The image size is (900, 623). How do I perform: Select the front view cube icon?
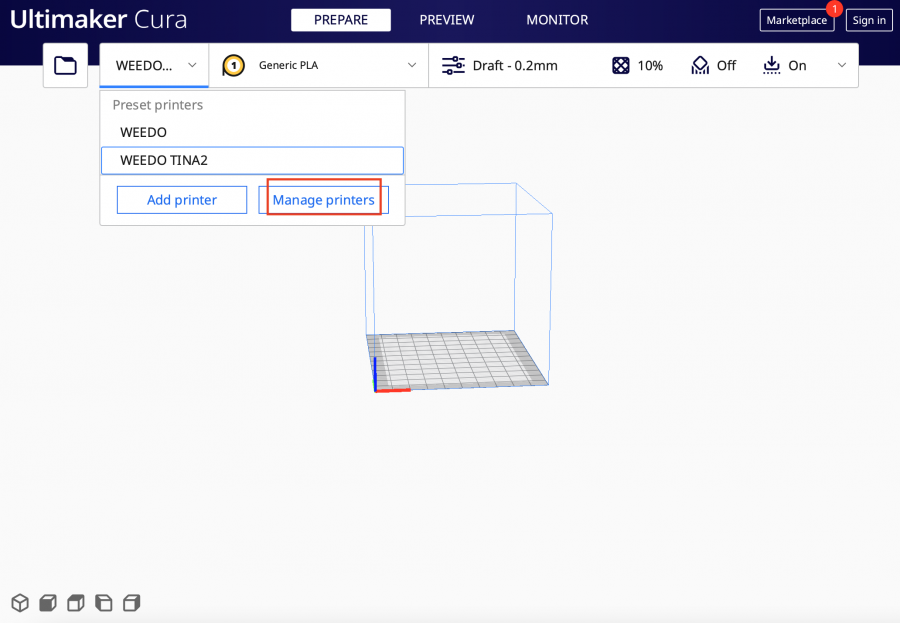point(48,603)
